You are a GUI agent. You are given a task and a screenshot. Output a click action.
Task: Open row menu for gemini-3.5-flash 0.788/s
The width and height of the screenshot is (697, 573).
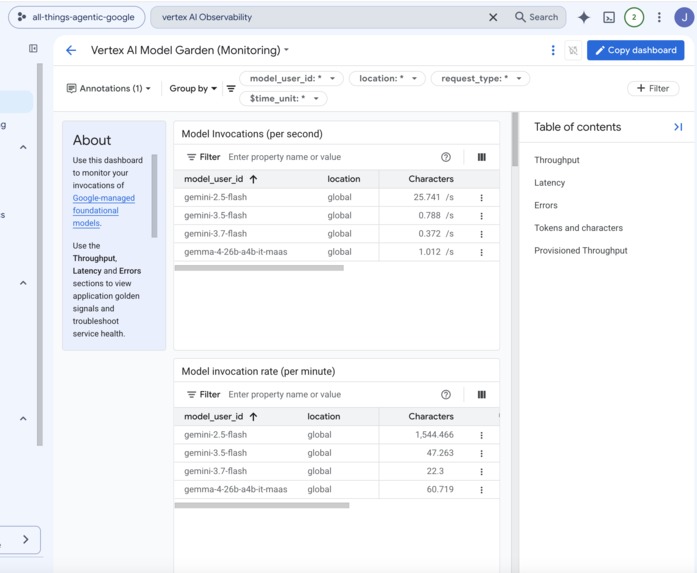[x=481, y=216]
